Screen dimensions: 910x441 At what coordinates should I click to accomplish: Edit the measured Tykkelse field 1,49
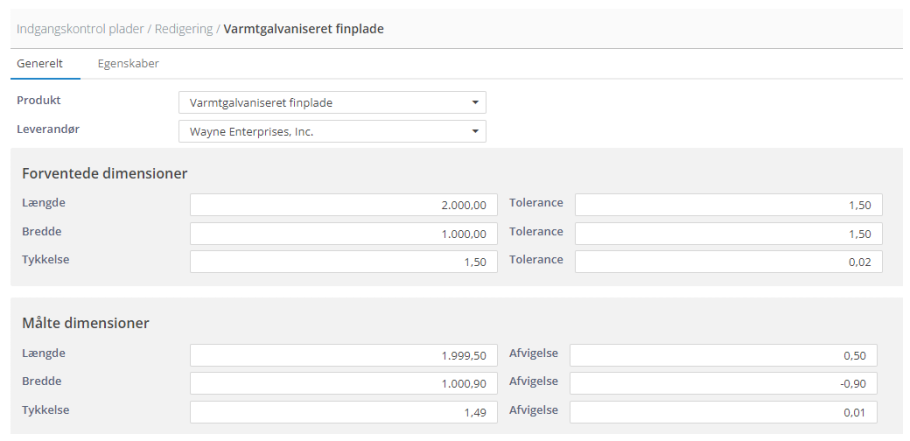click(x=344, y=412)
